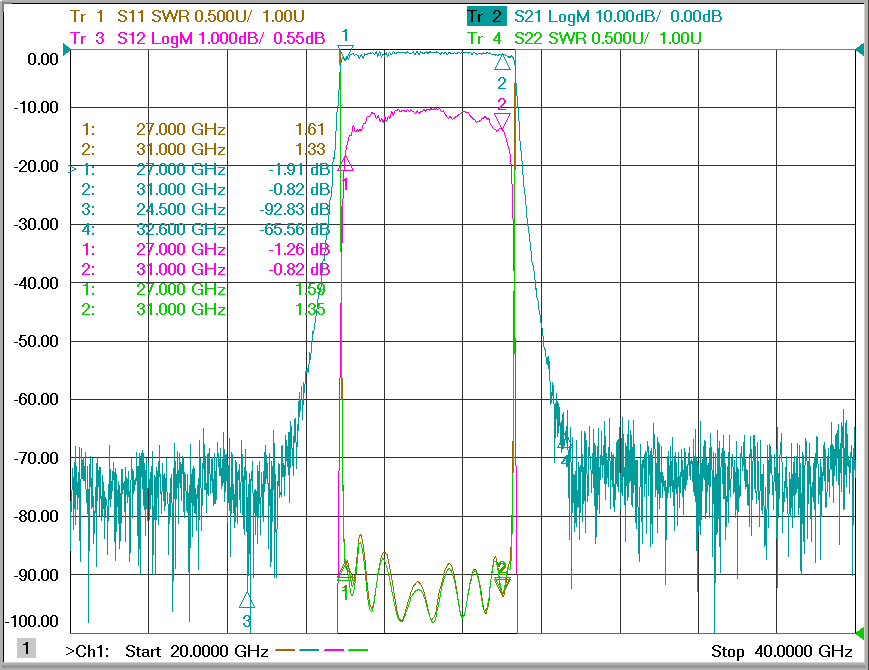The height and width of the screenshot is (670, 869).
Task: Click magenta marker readout -1.26 dB
Action: [x=299, y=249]
